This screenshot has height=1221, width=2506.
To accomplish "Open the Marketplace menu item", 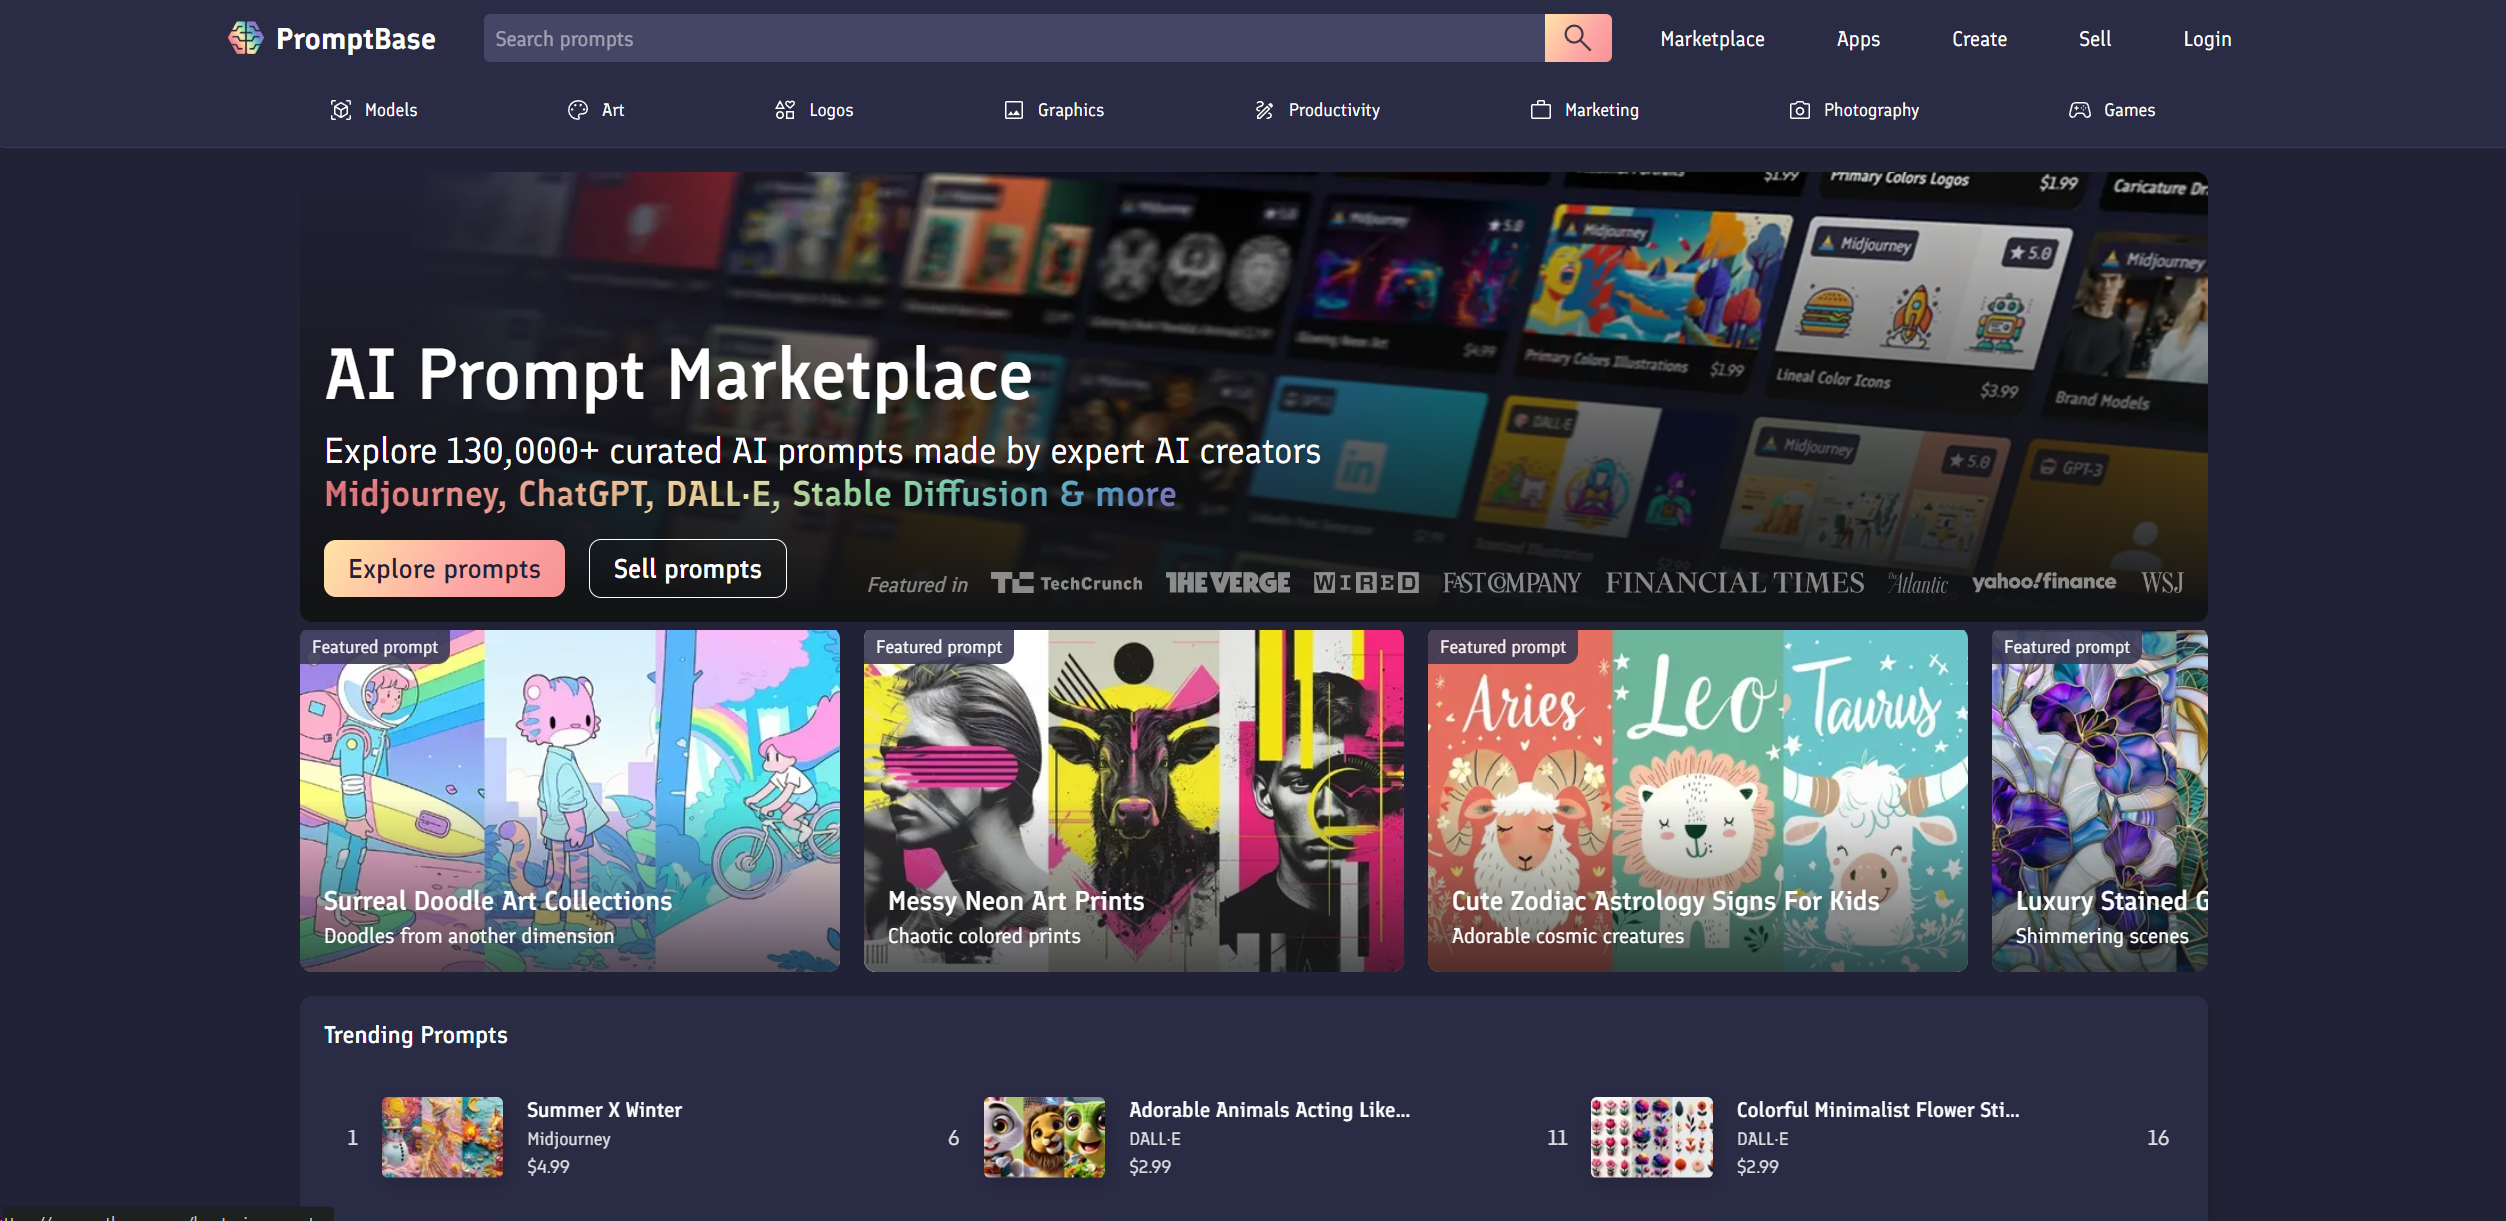I will pyautogui.click(x=1712, y=39).
